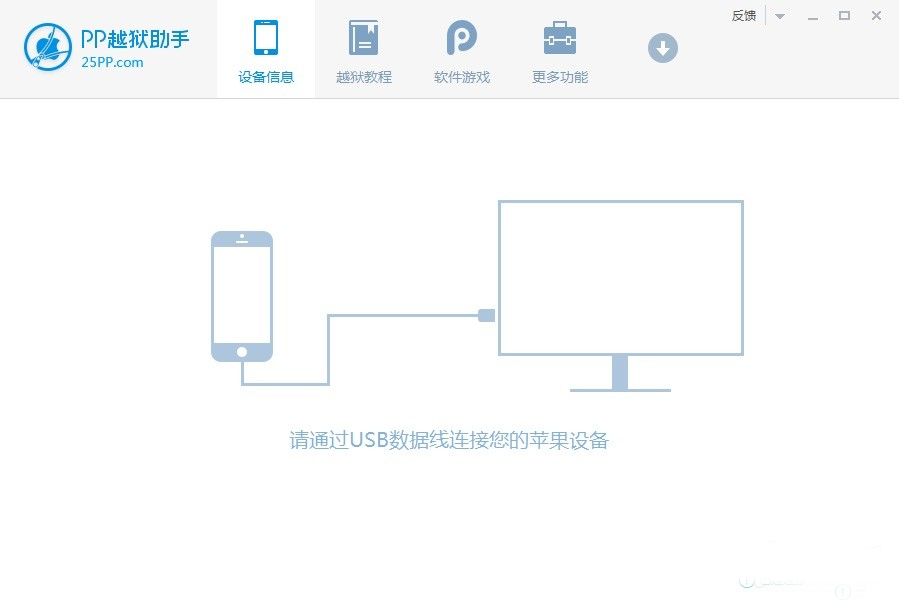Image resolution: width=899 pixels, height=600 pixels.
Task: Click the monitor illustration
Action: point(620,277)
